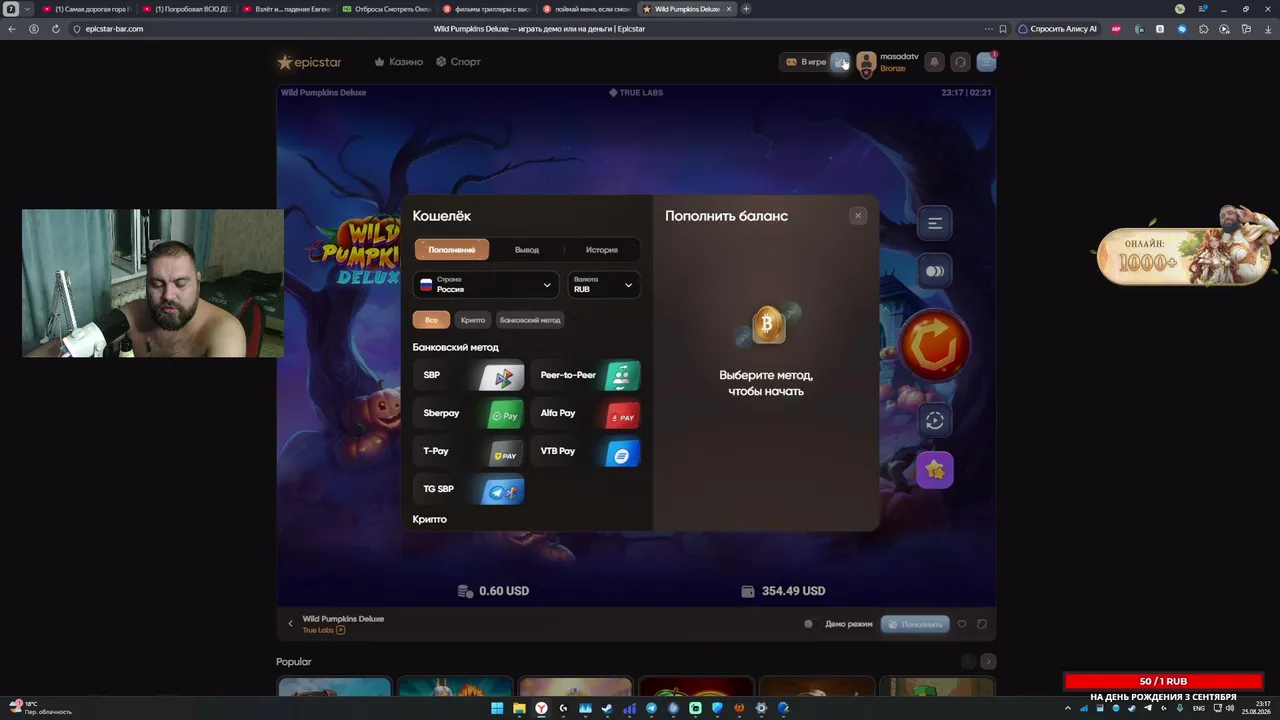Click the fullscreen icon beside the heart
This screenshot has height=720, width=1280.
click(982, 624)
